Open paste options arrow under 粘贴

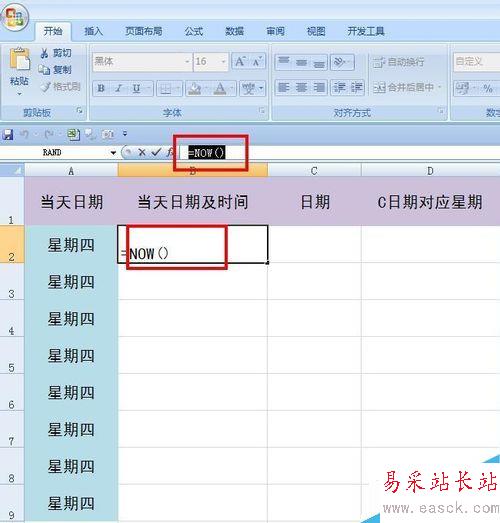pos(19,94)
